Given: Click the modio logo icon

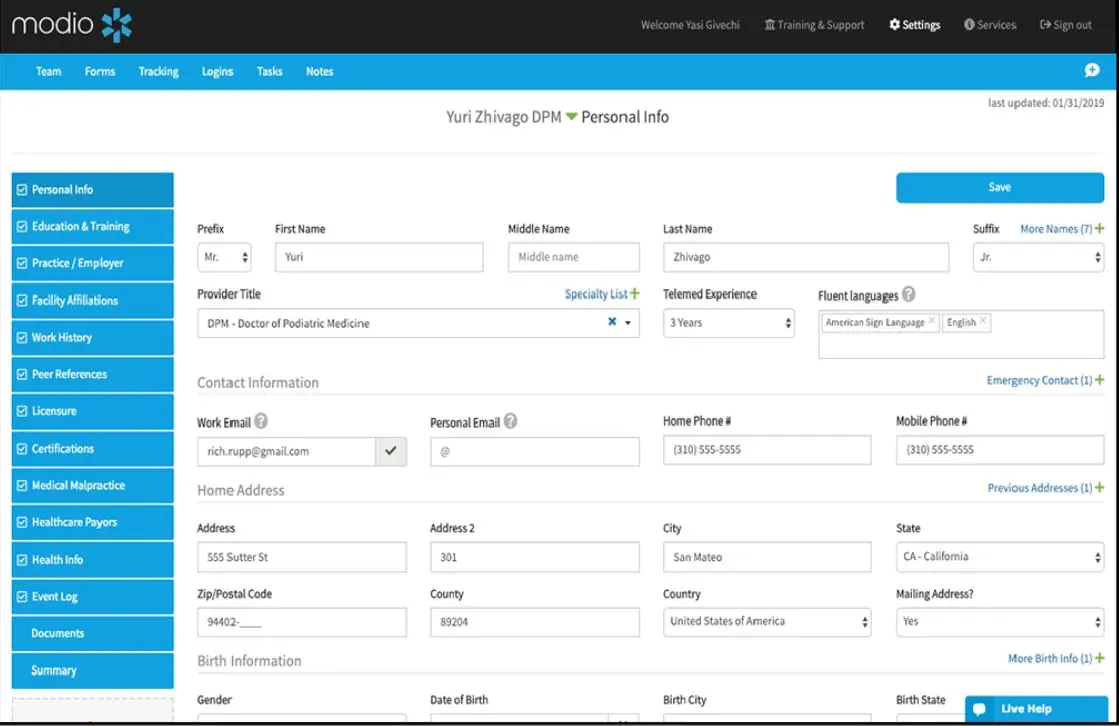Looking at the screenshot, I should (116, 25).
